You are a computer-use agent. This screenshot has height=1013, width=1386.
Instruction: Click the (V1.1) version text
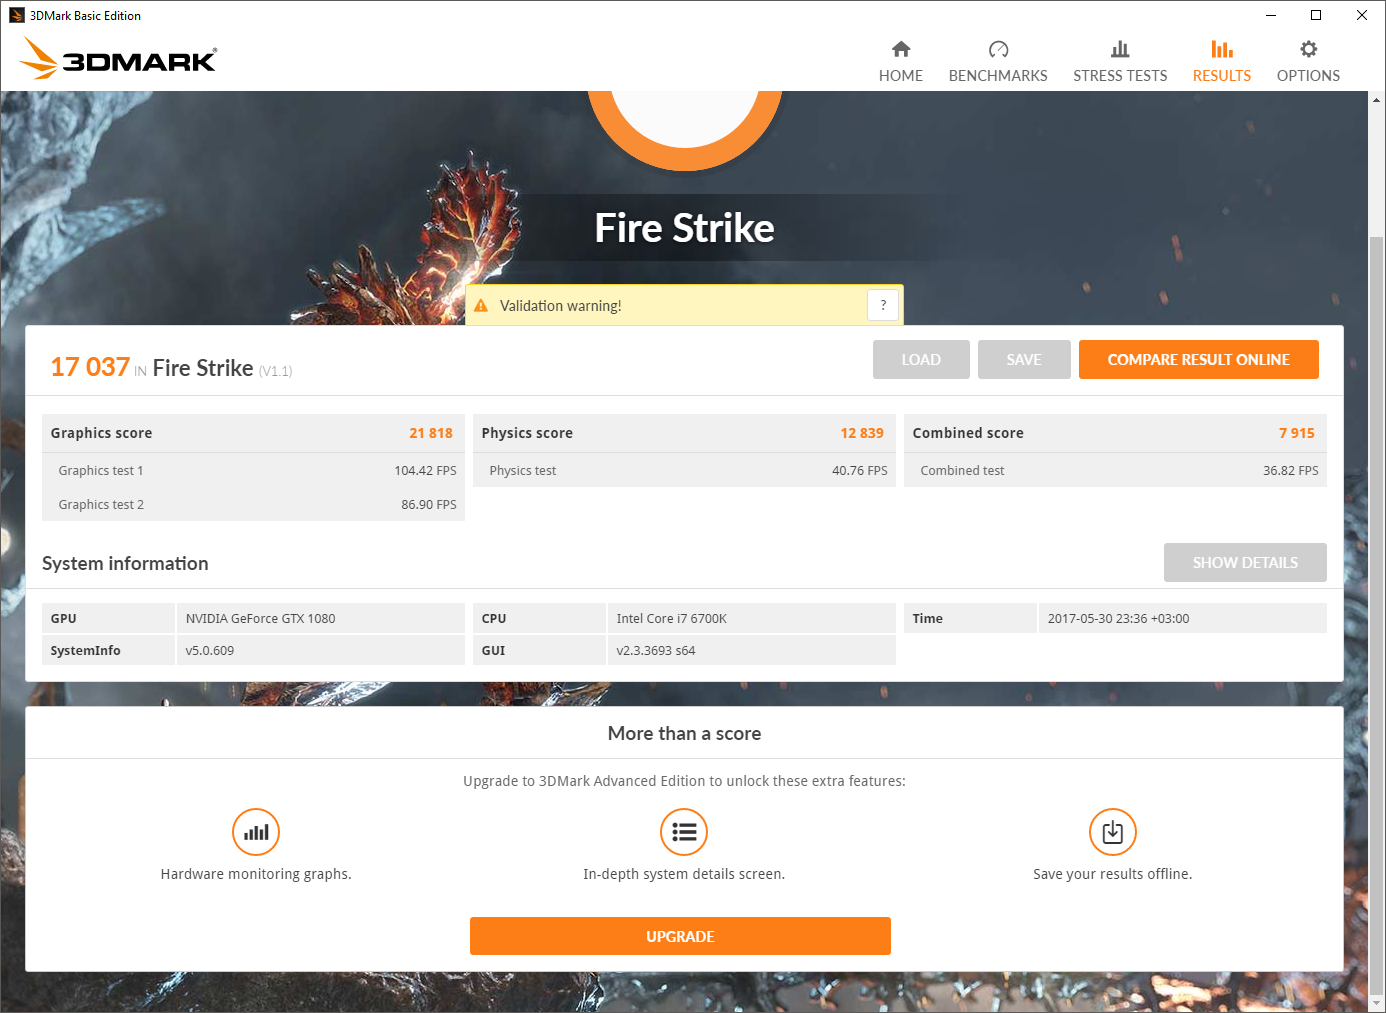[x=275, y=371]
